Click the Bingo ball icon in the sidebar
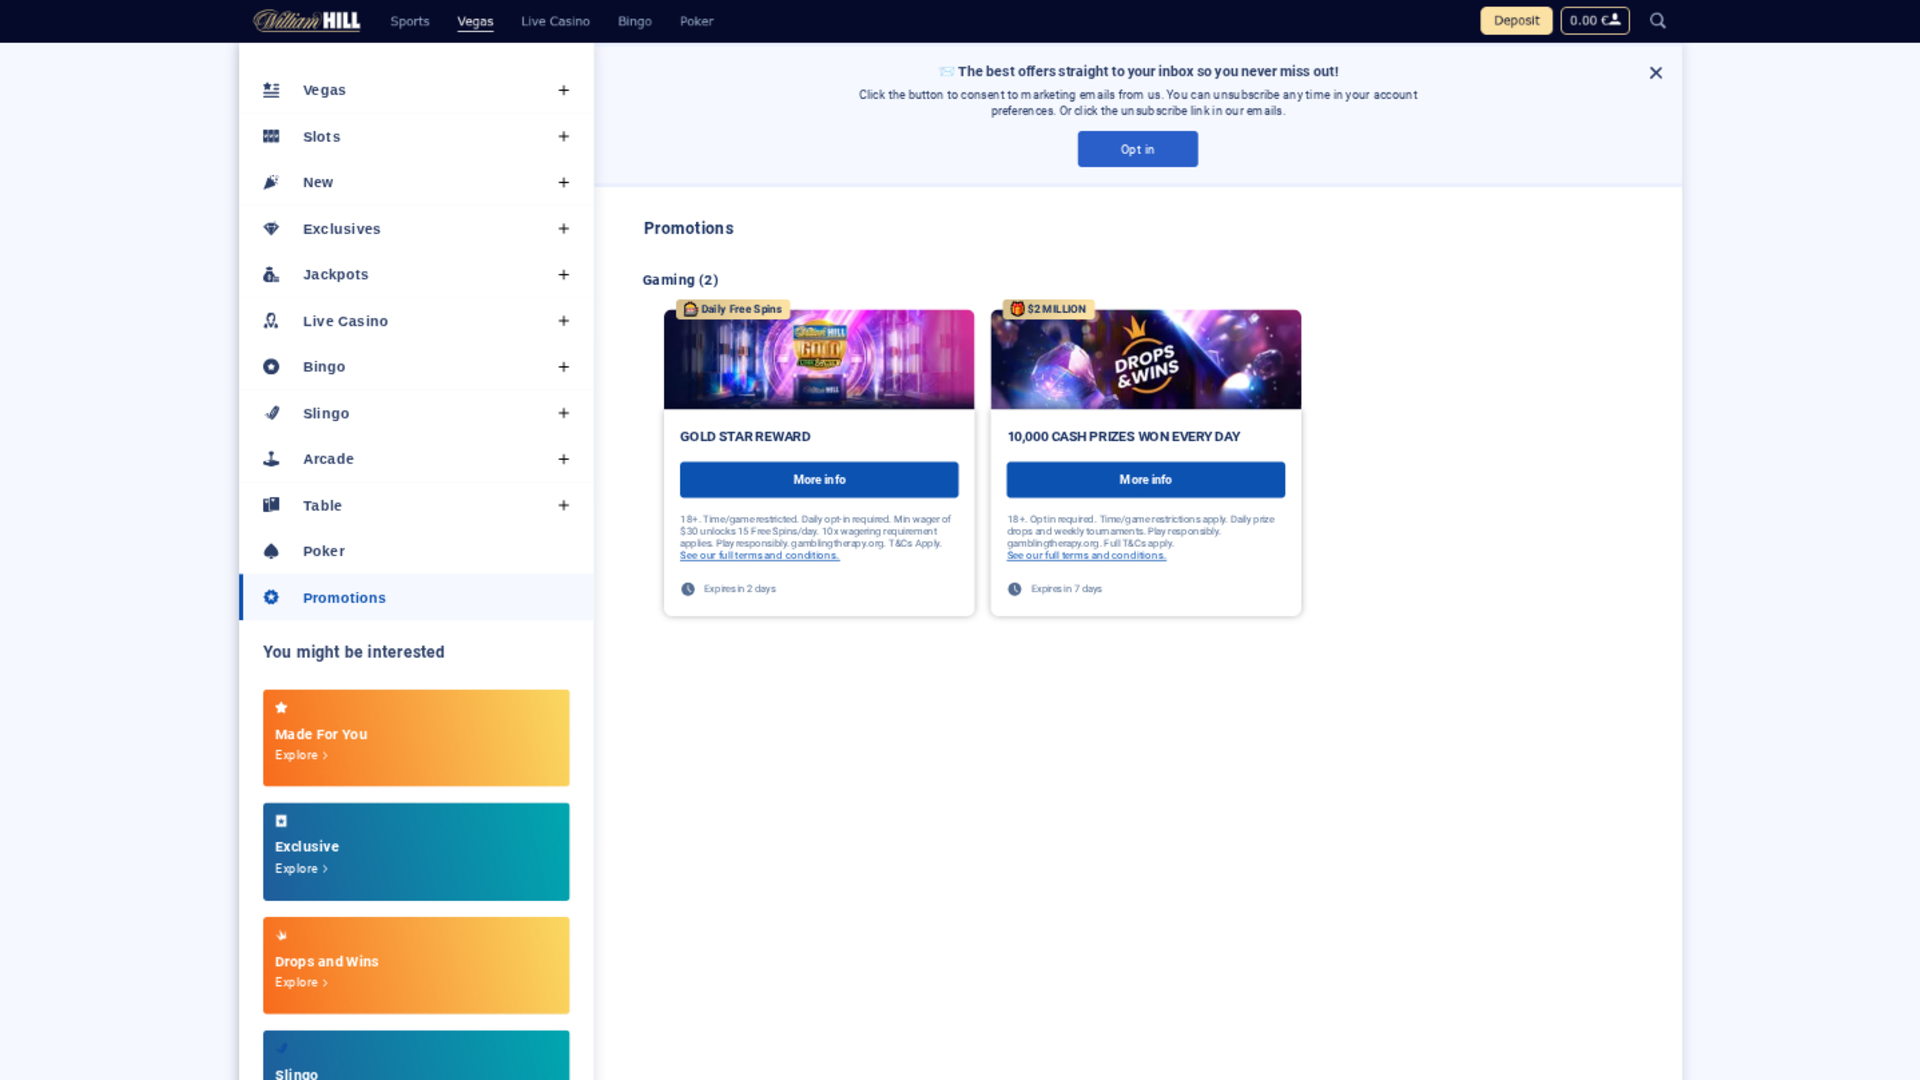 pyautogui.click(x=270, y=366)
